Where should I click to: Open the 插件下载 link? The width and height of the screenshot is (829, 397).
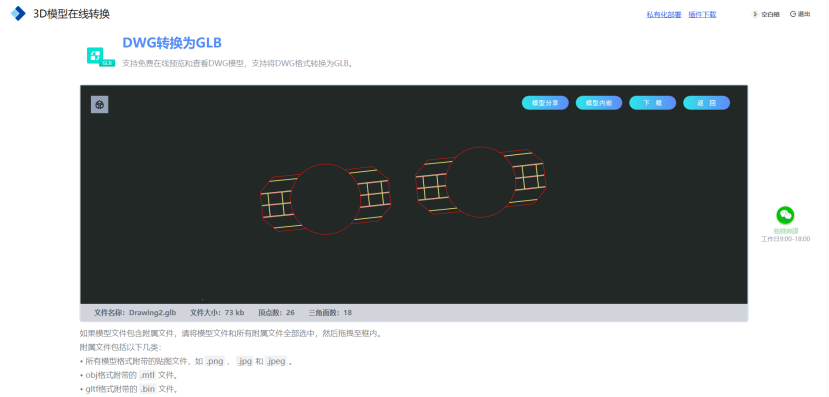pyautogui.click(x=702, y=14)
